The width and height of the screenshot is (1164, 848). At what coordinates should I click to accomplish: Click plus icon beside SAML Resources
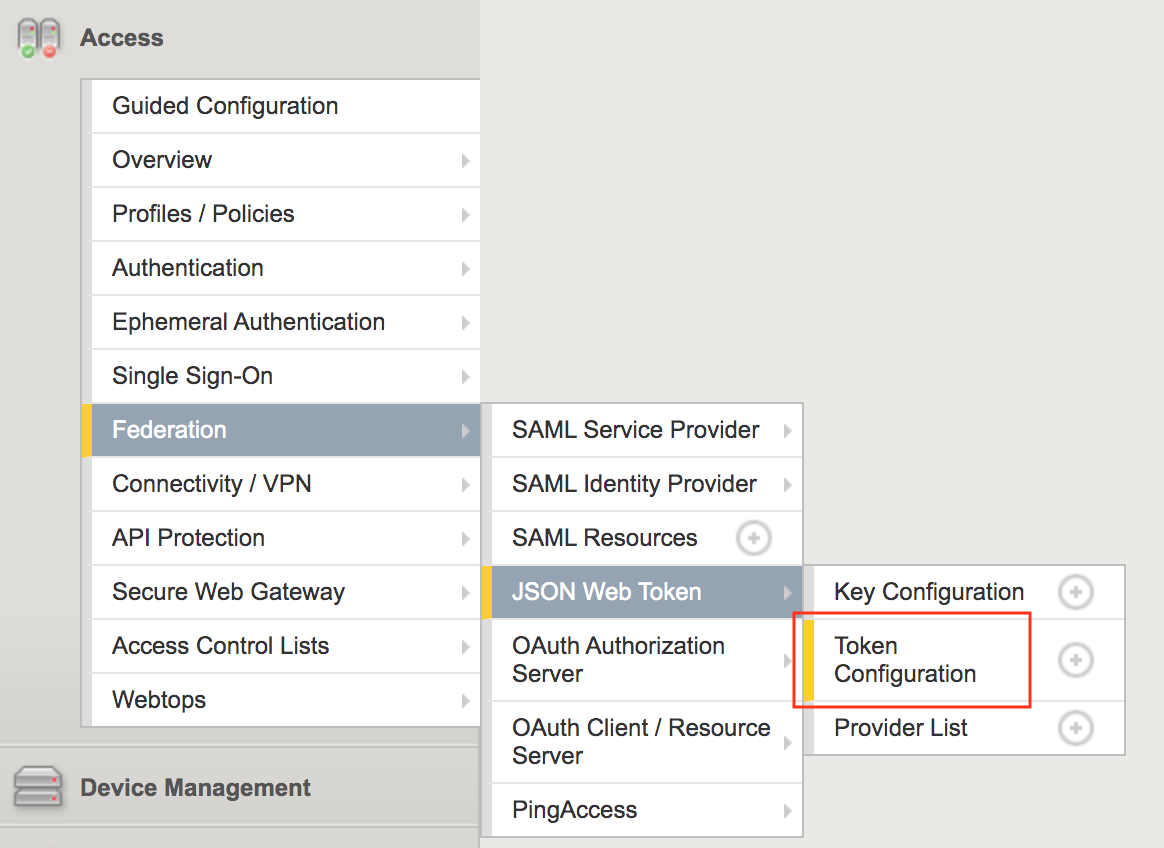[x=753, y=538]
